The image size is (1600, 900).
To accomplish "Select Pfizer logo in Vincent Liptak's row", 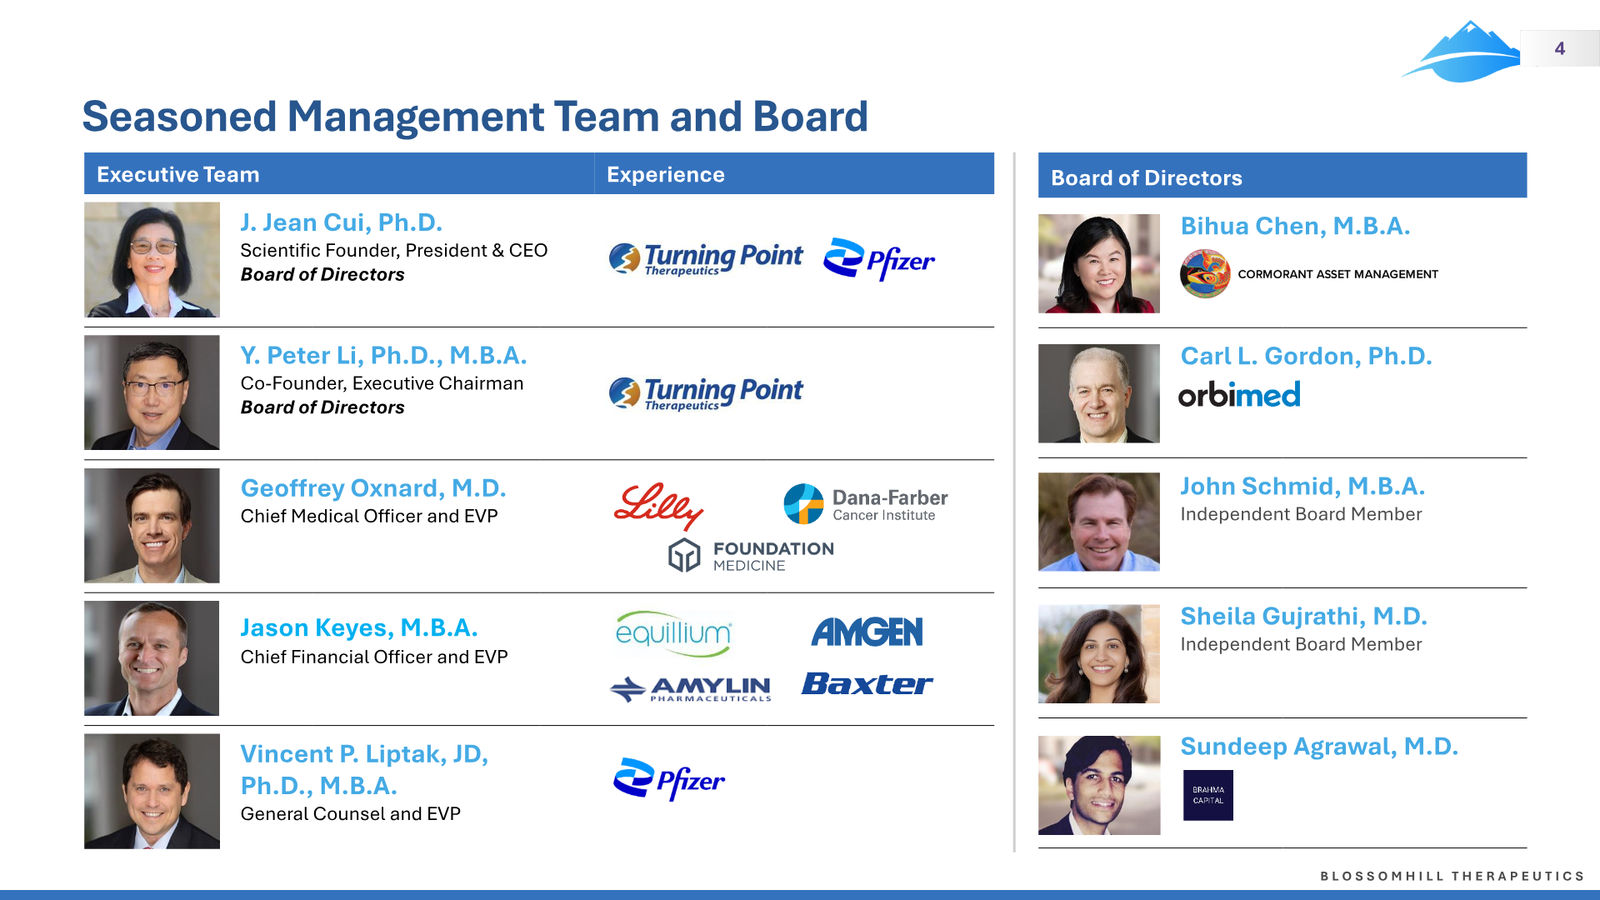I will pyautogui.click(x=669, y=780).
